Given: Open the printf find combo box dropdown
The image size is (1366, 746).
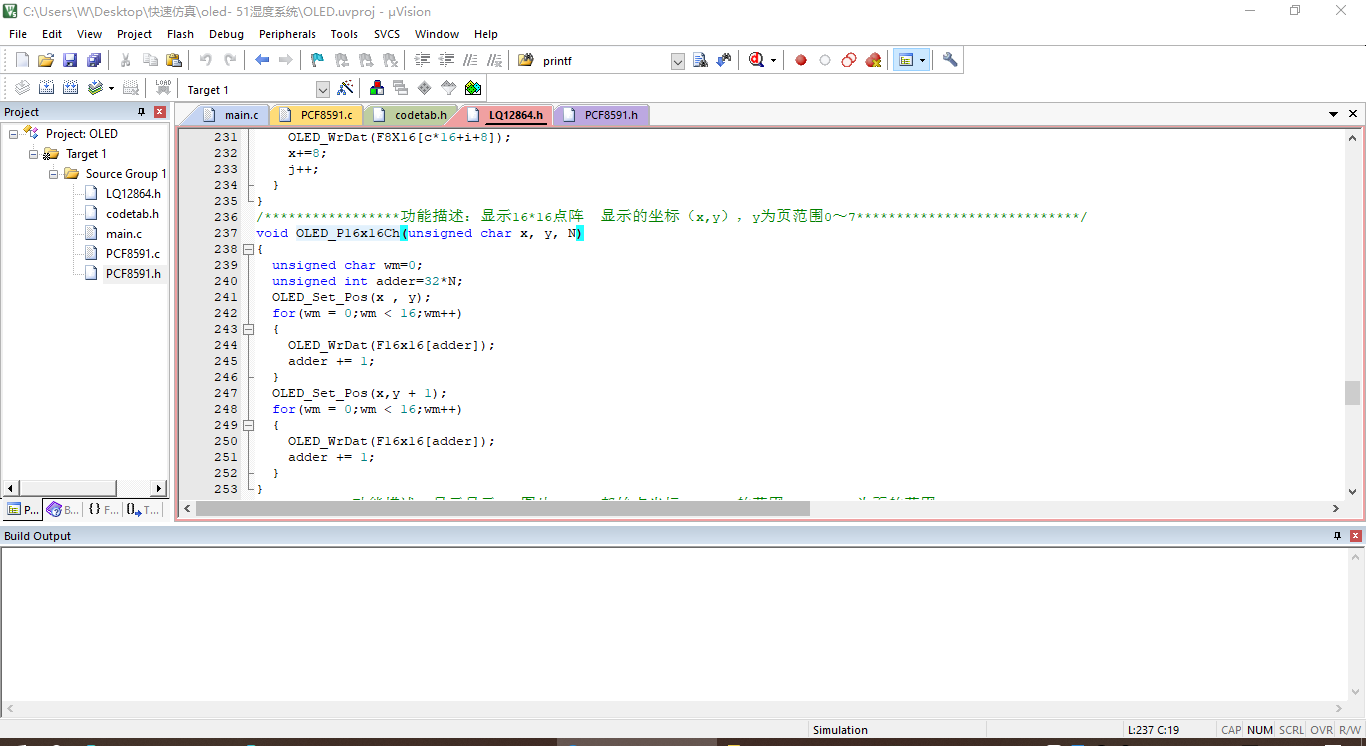Looking at the screenshot, I should click(x=677, y=61).
